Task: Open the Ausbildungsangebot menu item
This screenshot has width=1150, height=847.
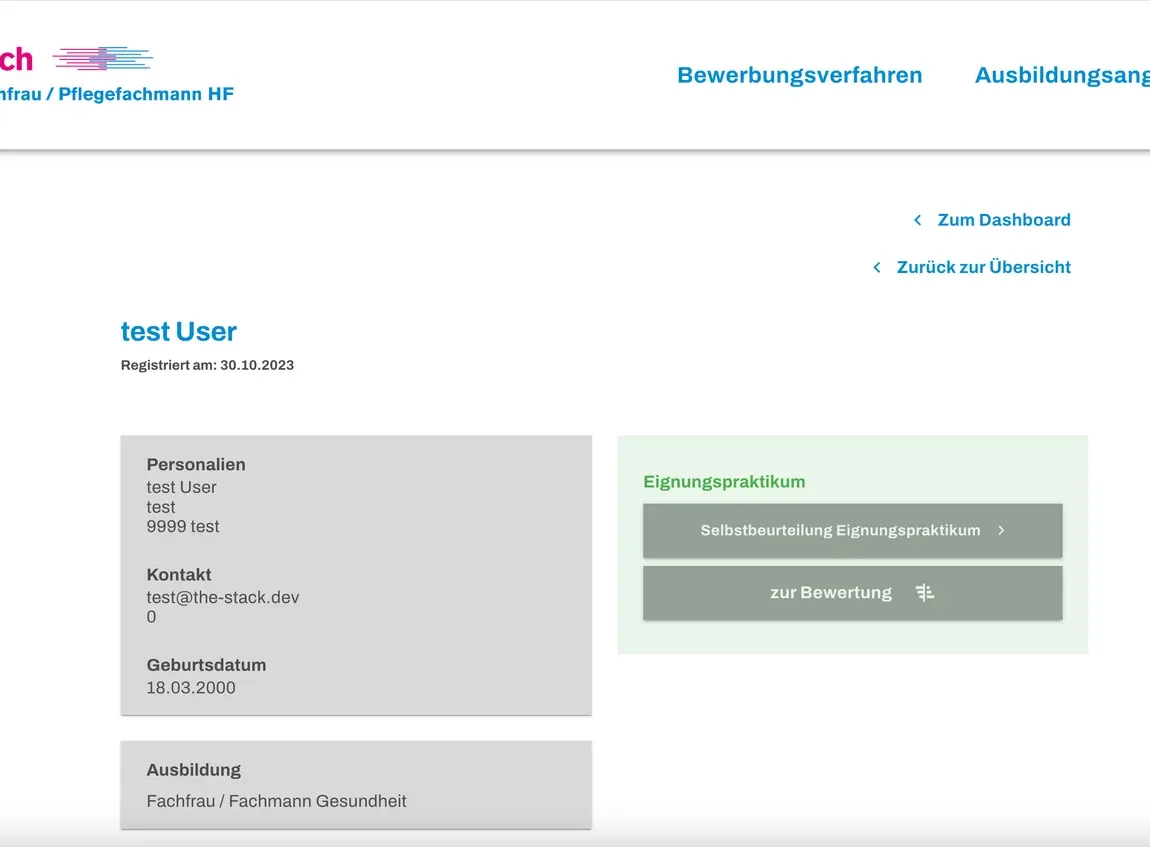Action: (1062, 76)
